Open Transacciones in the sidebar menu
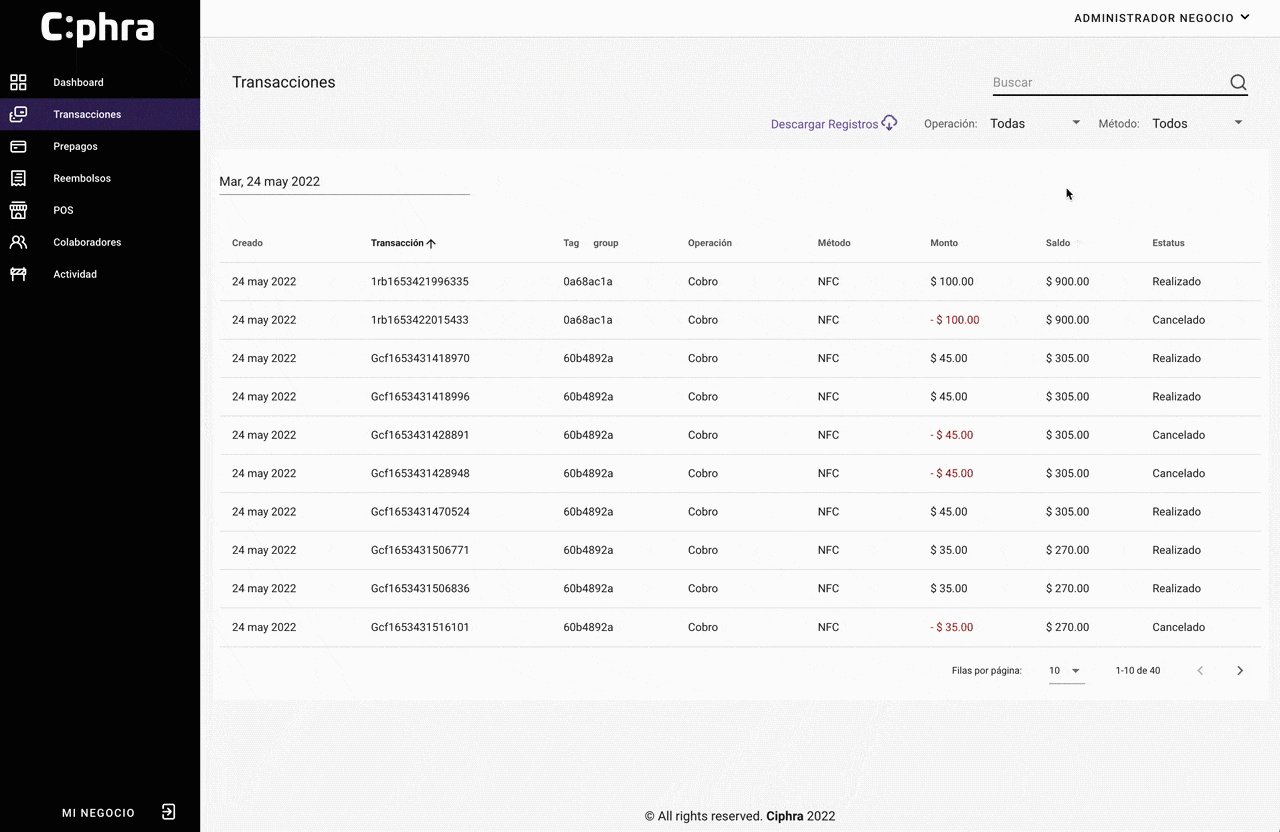This screenshot has height=832, width=1280. tap(87, 114)
